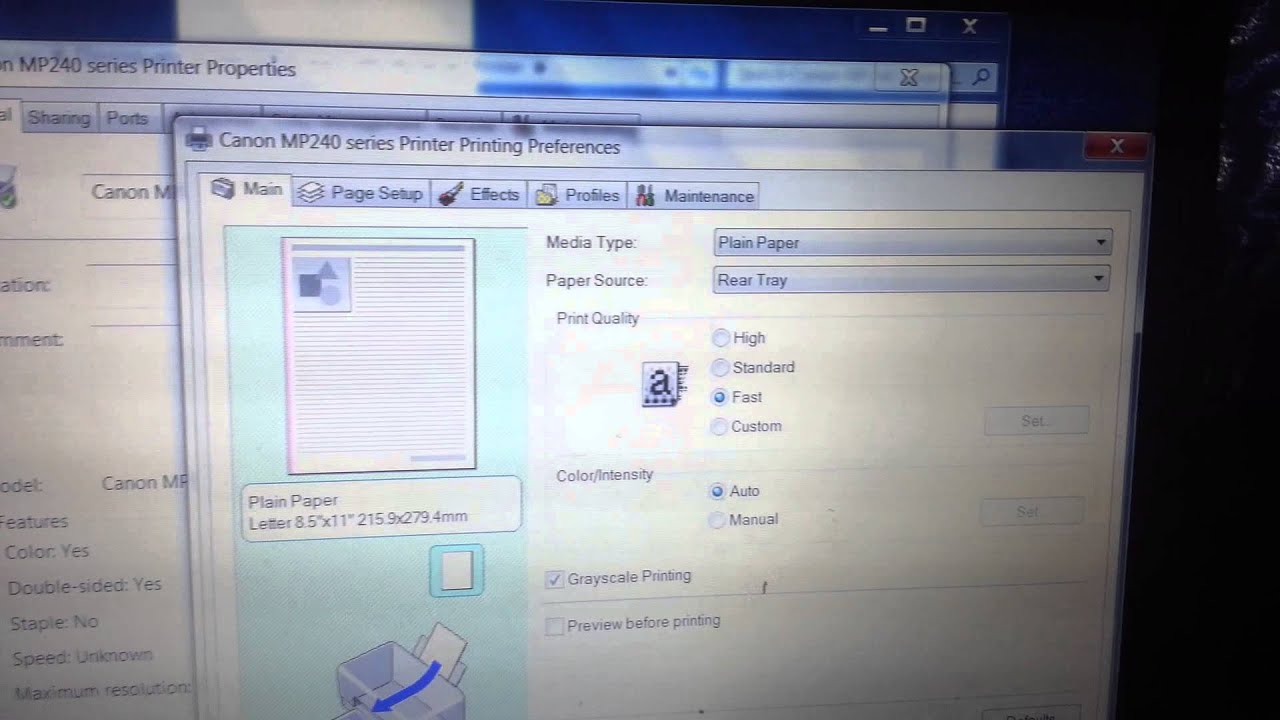Close the Printing Preferences dialog
The image size is (1280, 720).
point(1117,147)
